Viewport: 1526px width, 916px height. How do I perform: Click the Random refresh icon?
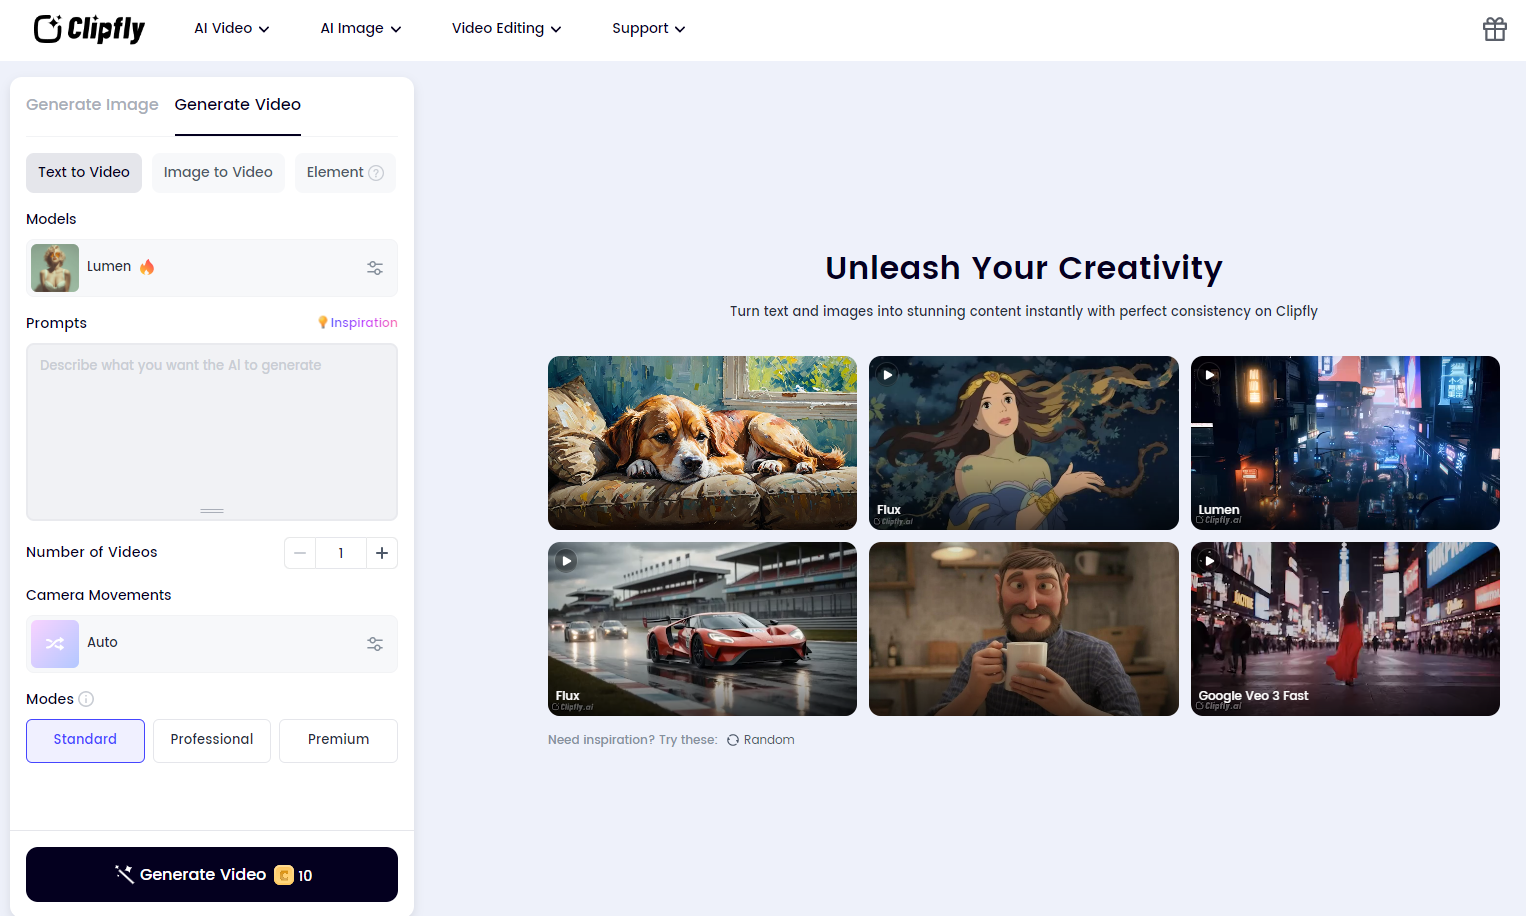click(x=733, y=740)
